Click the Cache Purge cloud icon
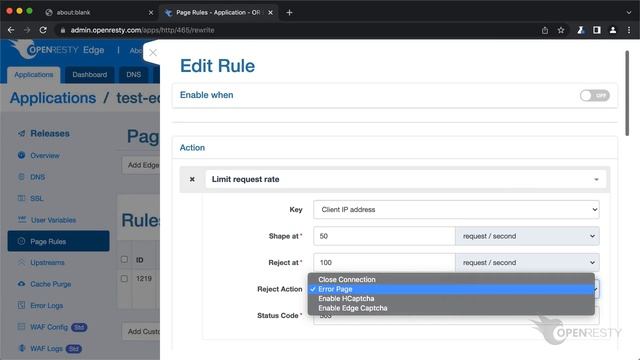This screenshot has height=360, width=640. (x=22, y=284)
